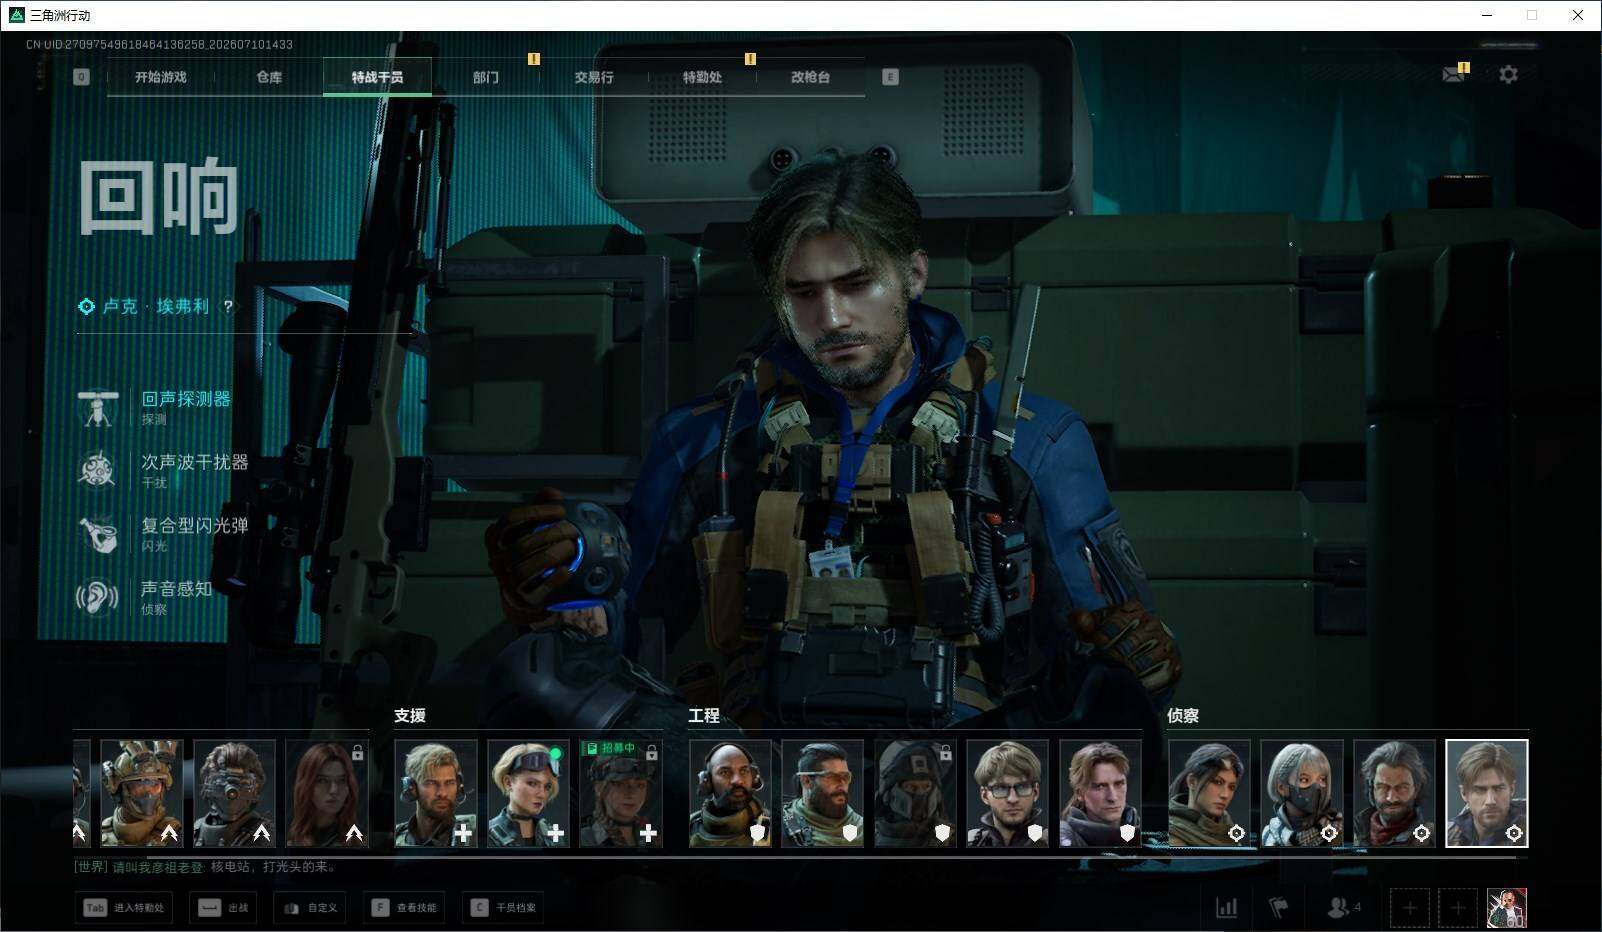Click the question mark beside 卢克·埃弗利
Screen dimensions: 1602x932
[228, 307]
